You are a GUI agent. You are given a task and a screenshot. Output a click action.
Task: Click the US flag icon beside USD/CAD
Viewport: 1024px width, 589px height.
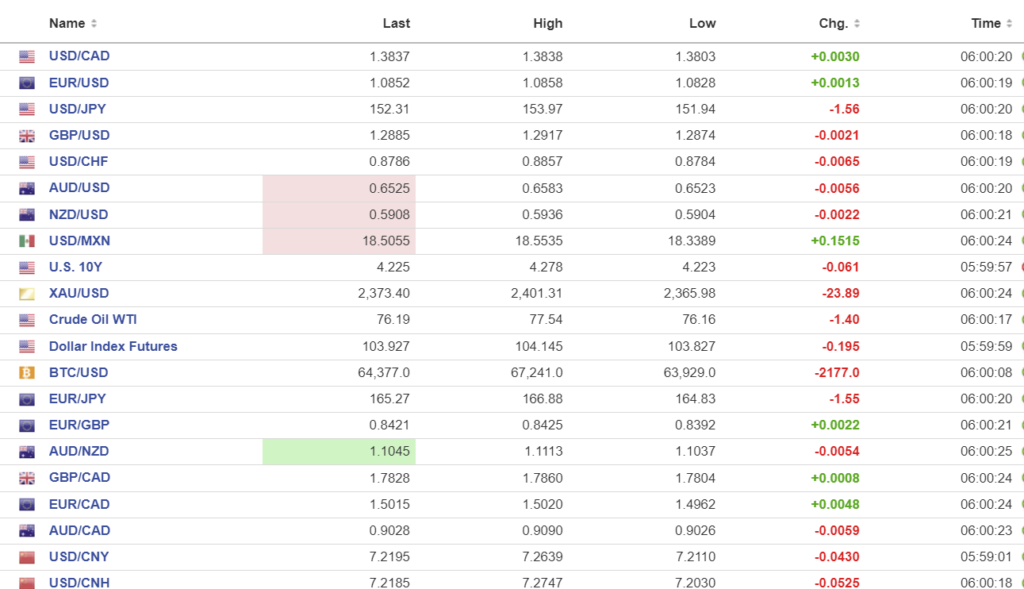[27, 57]
